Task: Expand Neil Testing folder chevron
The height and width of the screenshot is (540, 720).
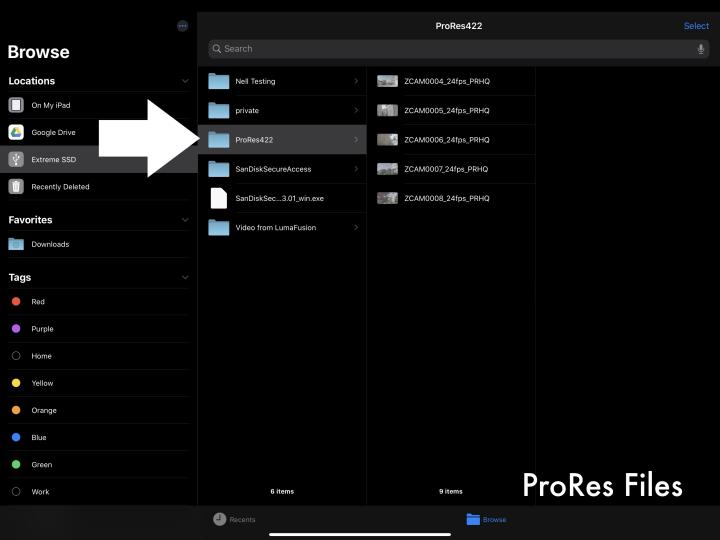Action: tap(356, 81)
